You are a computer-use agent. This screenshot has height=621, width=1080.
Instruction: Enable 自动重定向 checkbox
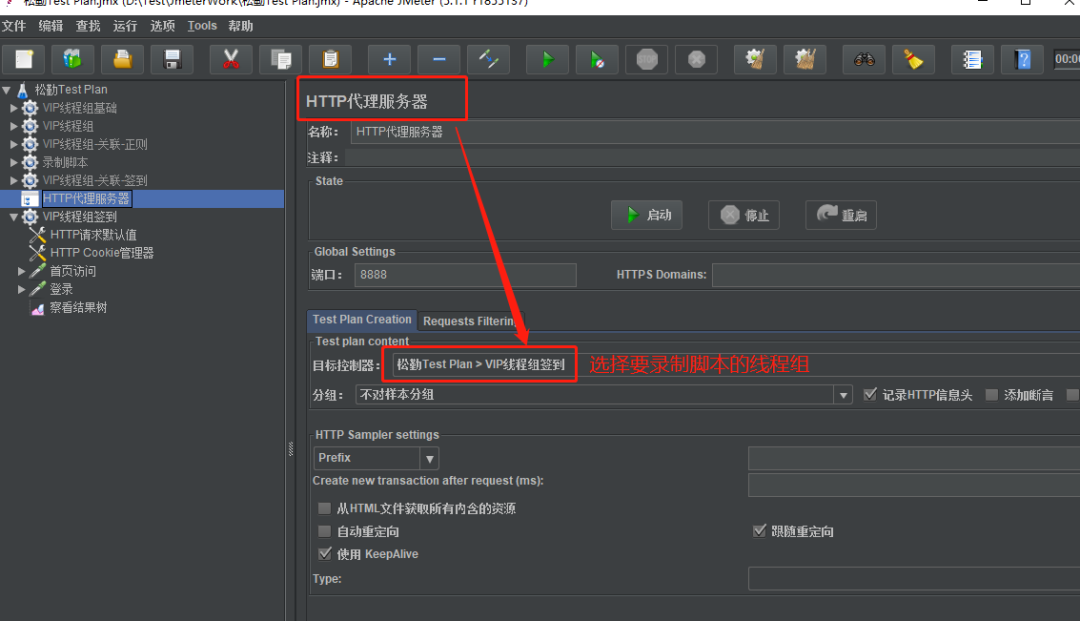pos(324,531)
